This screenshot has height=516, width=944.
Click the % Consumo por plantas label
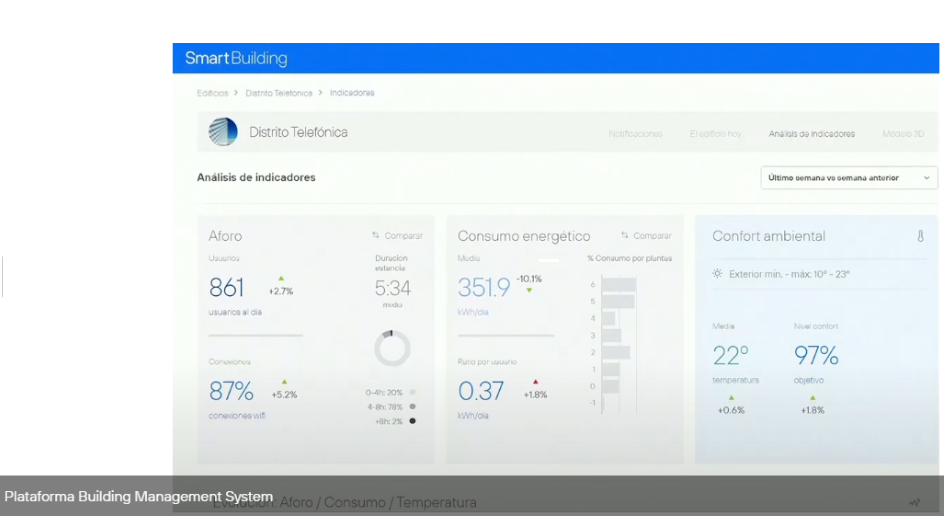coord(630,258)
